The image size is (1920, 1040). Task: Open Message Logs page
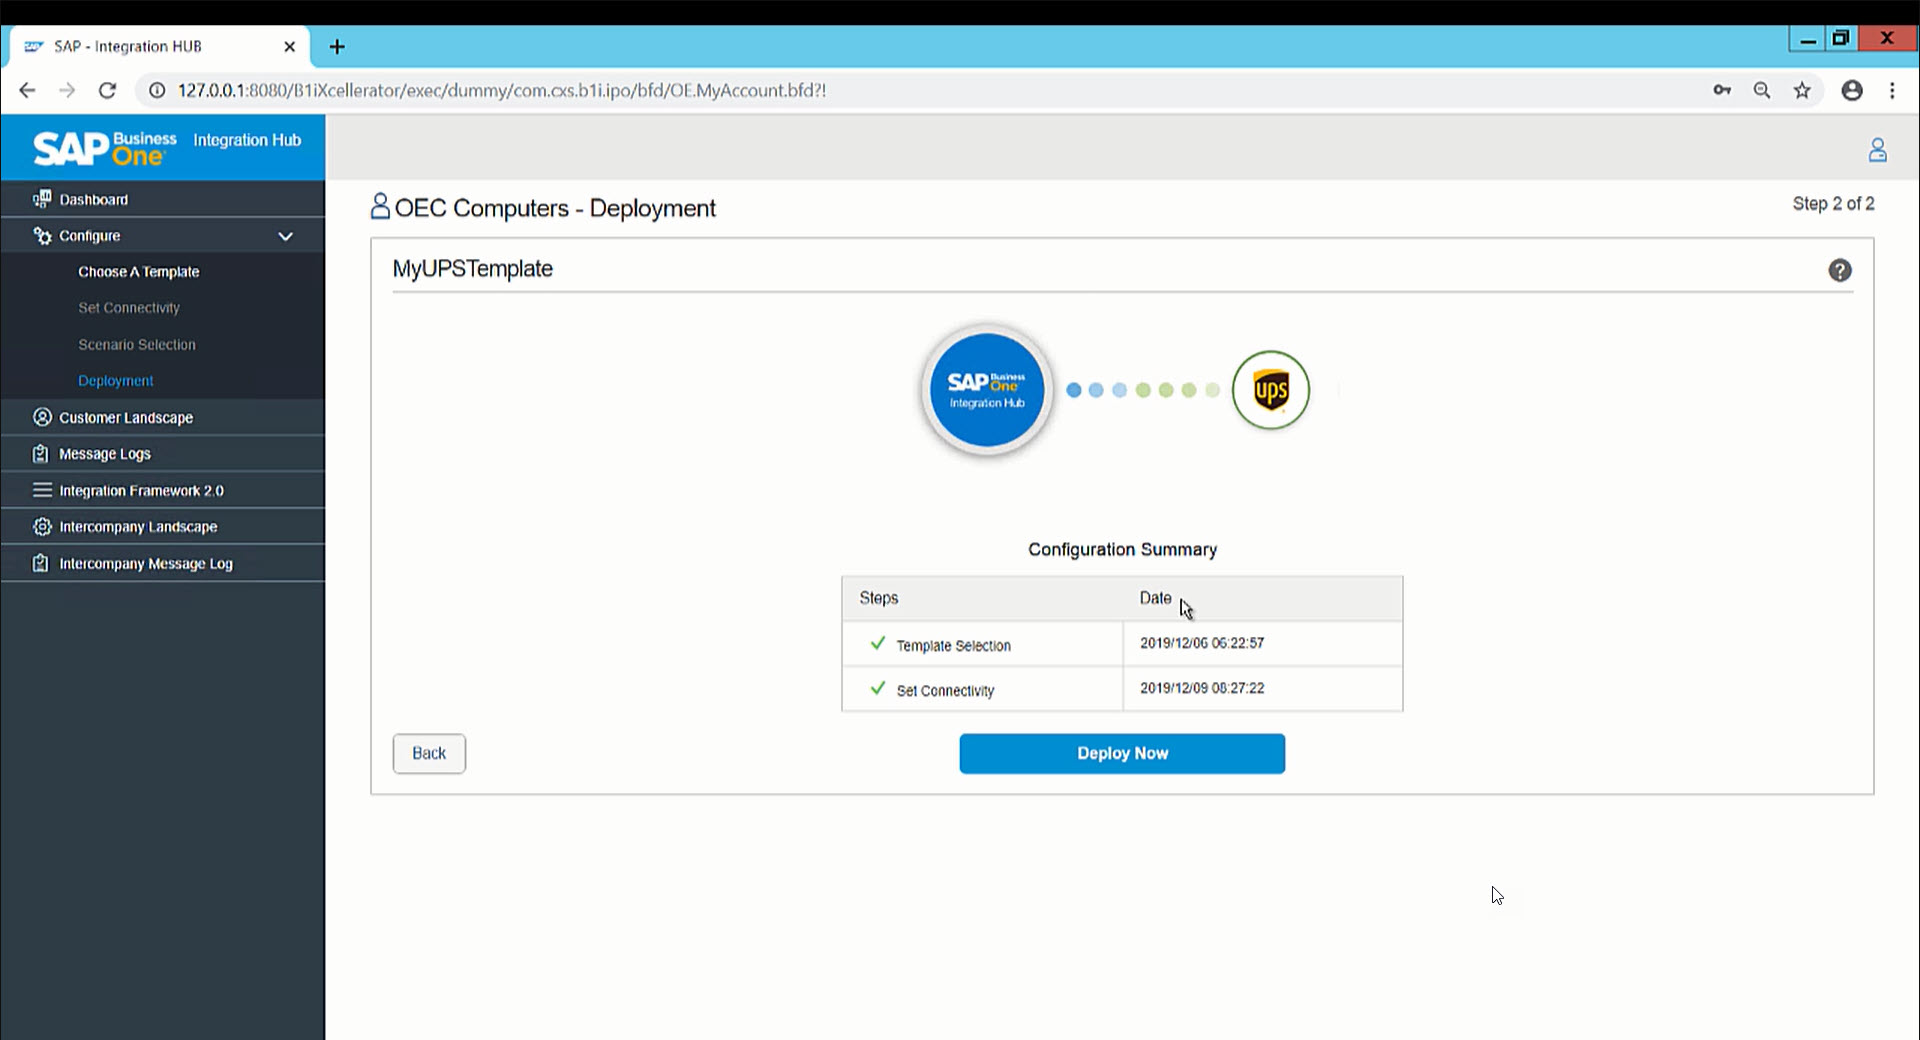105,454
